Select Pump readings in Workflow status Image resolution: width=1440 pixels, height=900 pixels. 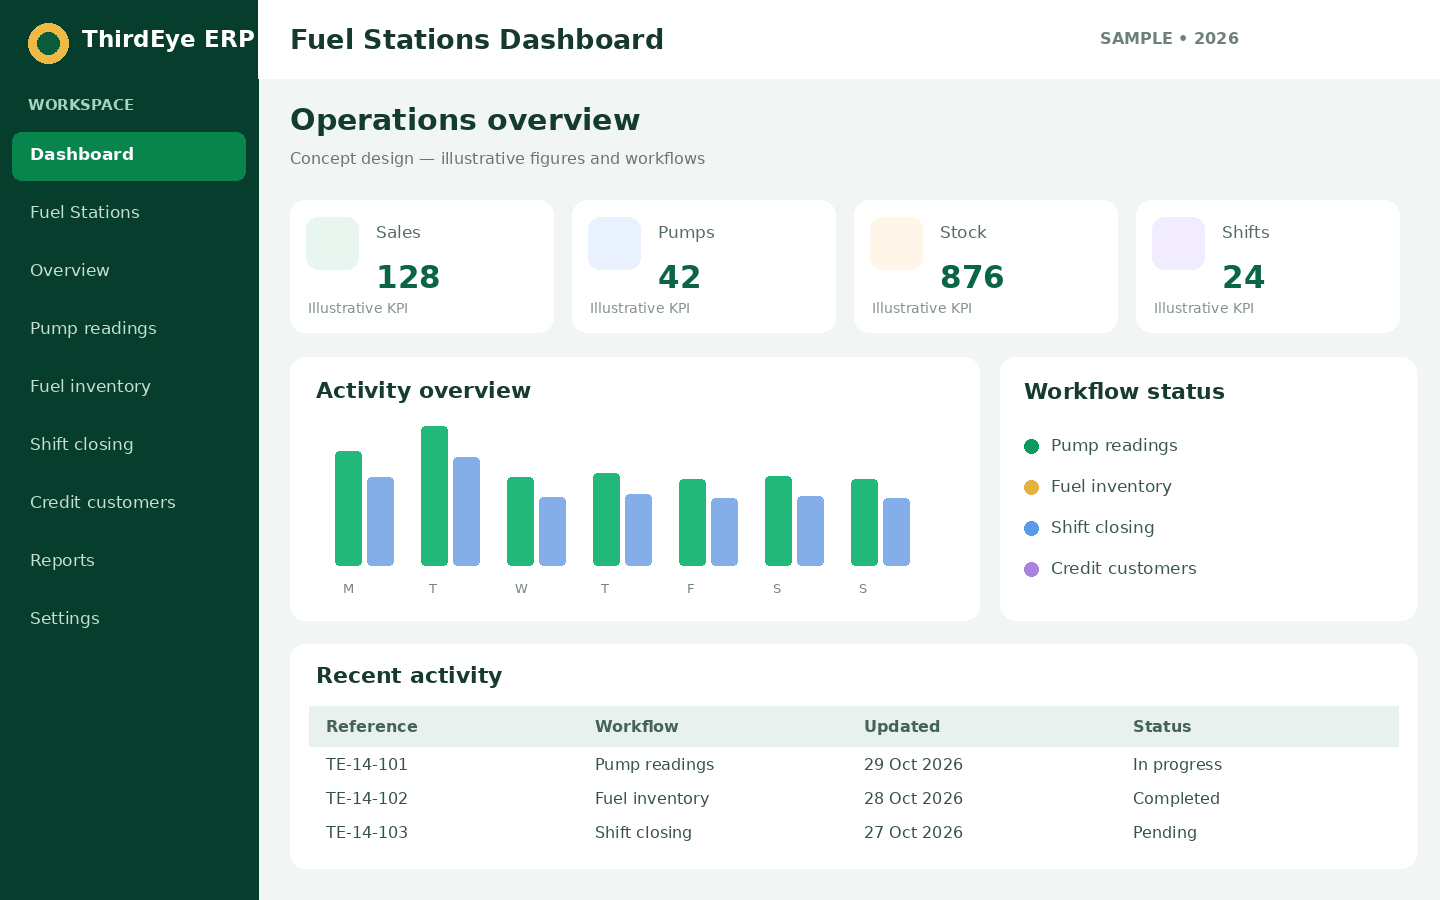click(1114, 446)
